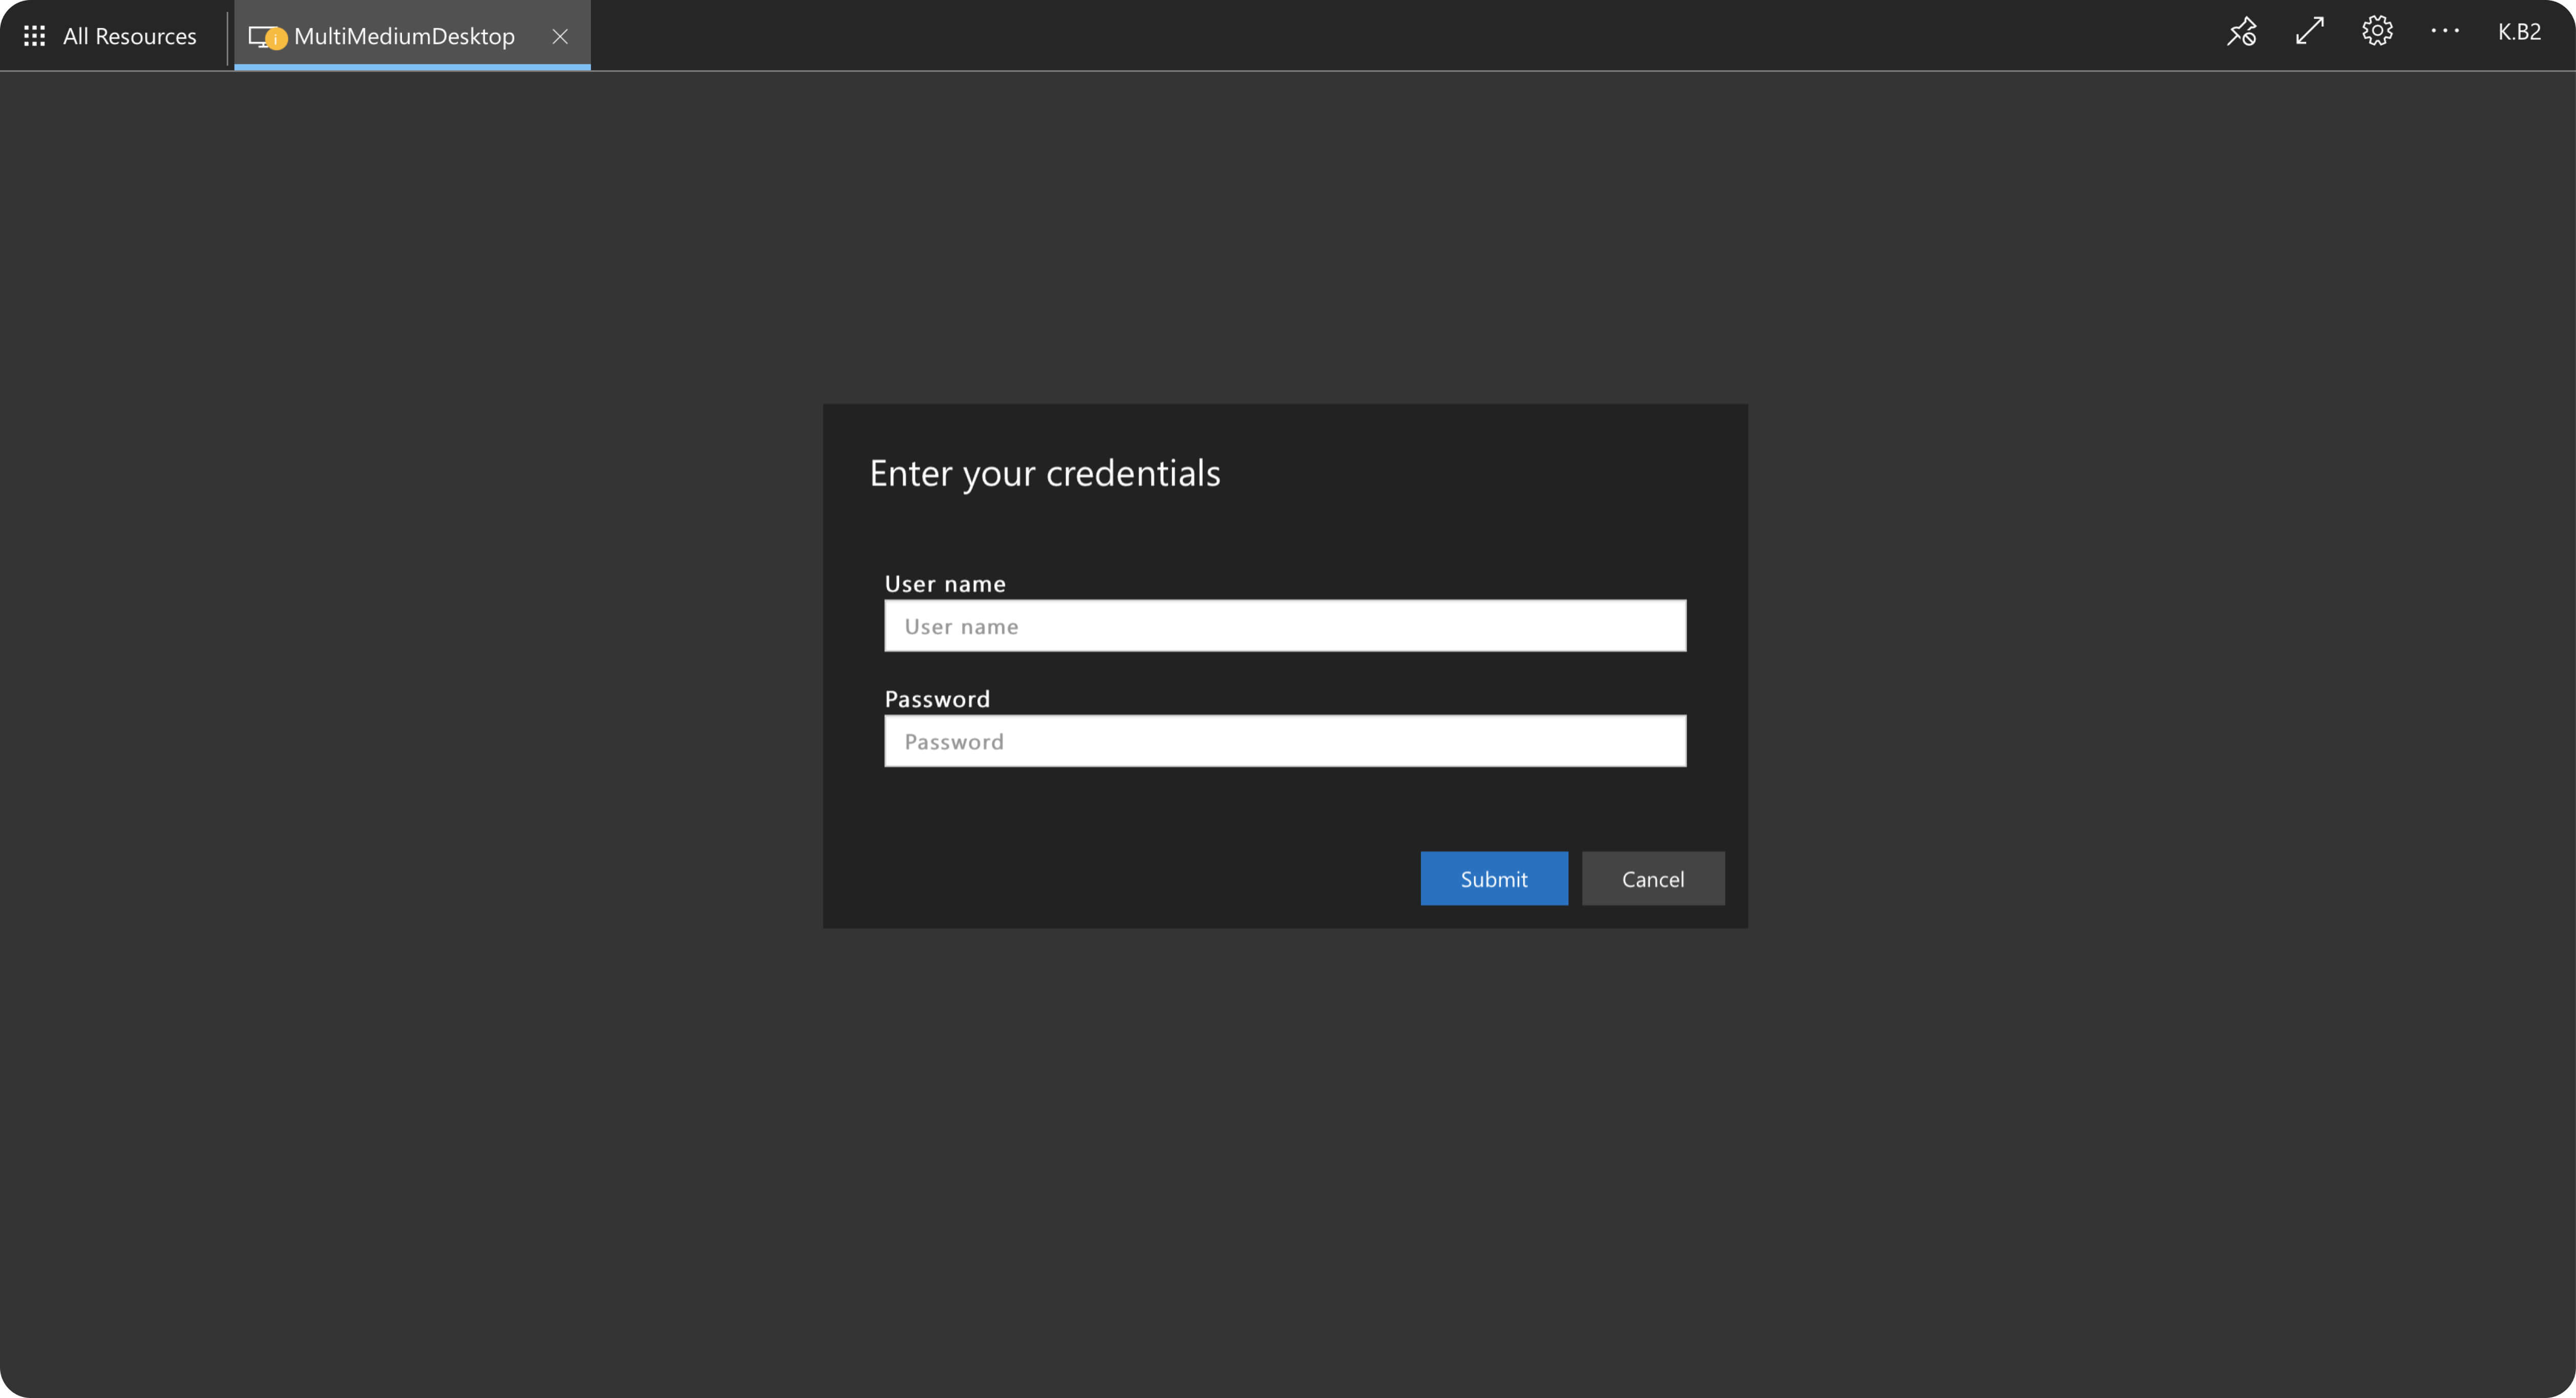The width and height of the screenshot is (2576, 1398).
Task: Open the All Resources grid icon
Action: pyautogui.click(x=34, y=36)
